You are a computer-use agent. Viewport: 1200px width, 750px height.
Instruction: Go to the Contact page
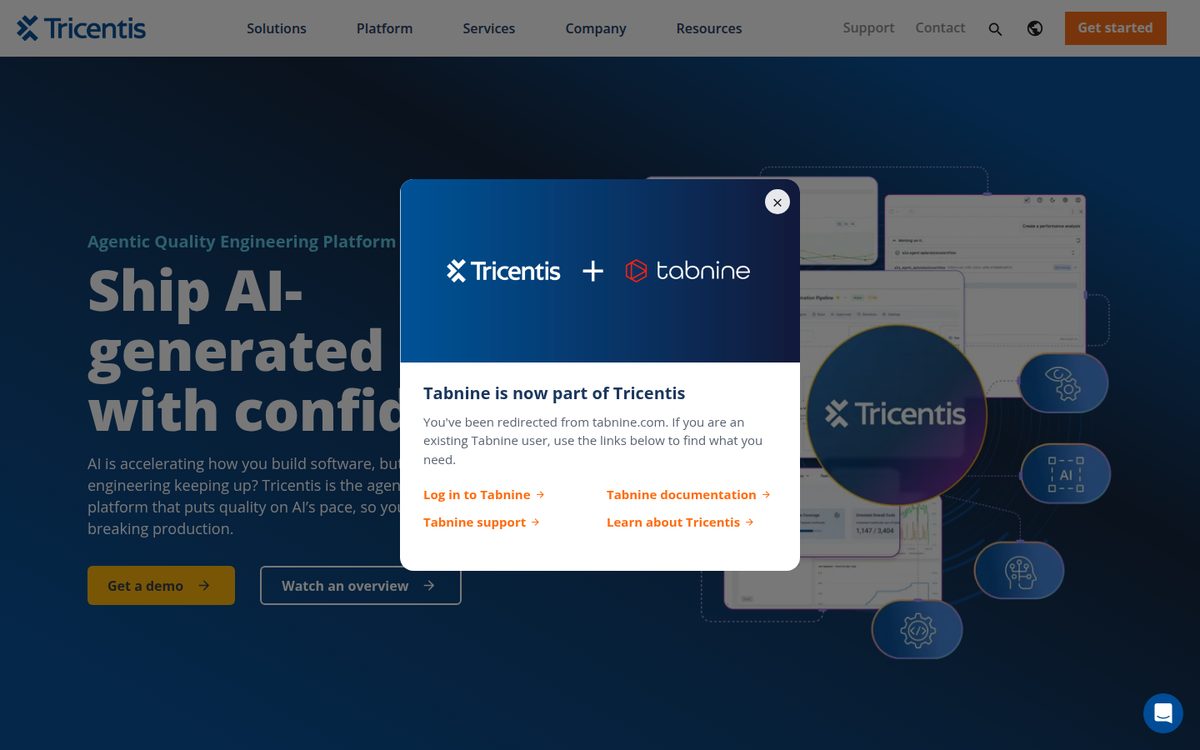(940, 28)
